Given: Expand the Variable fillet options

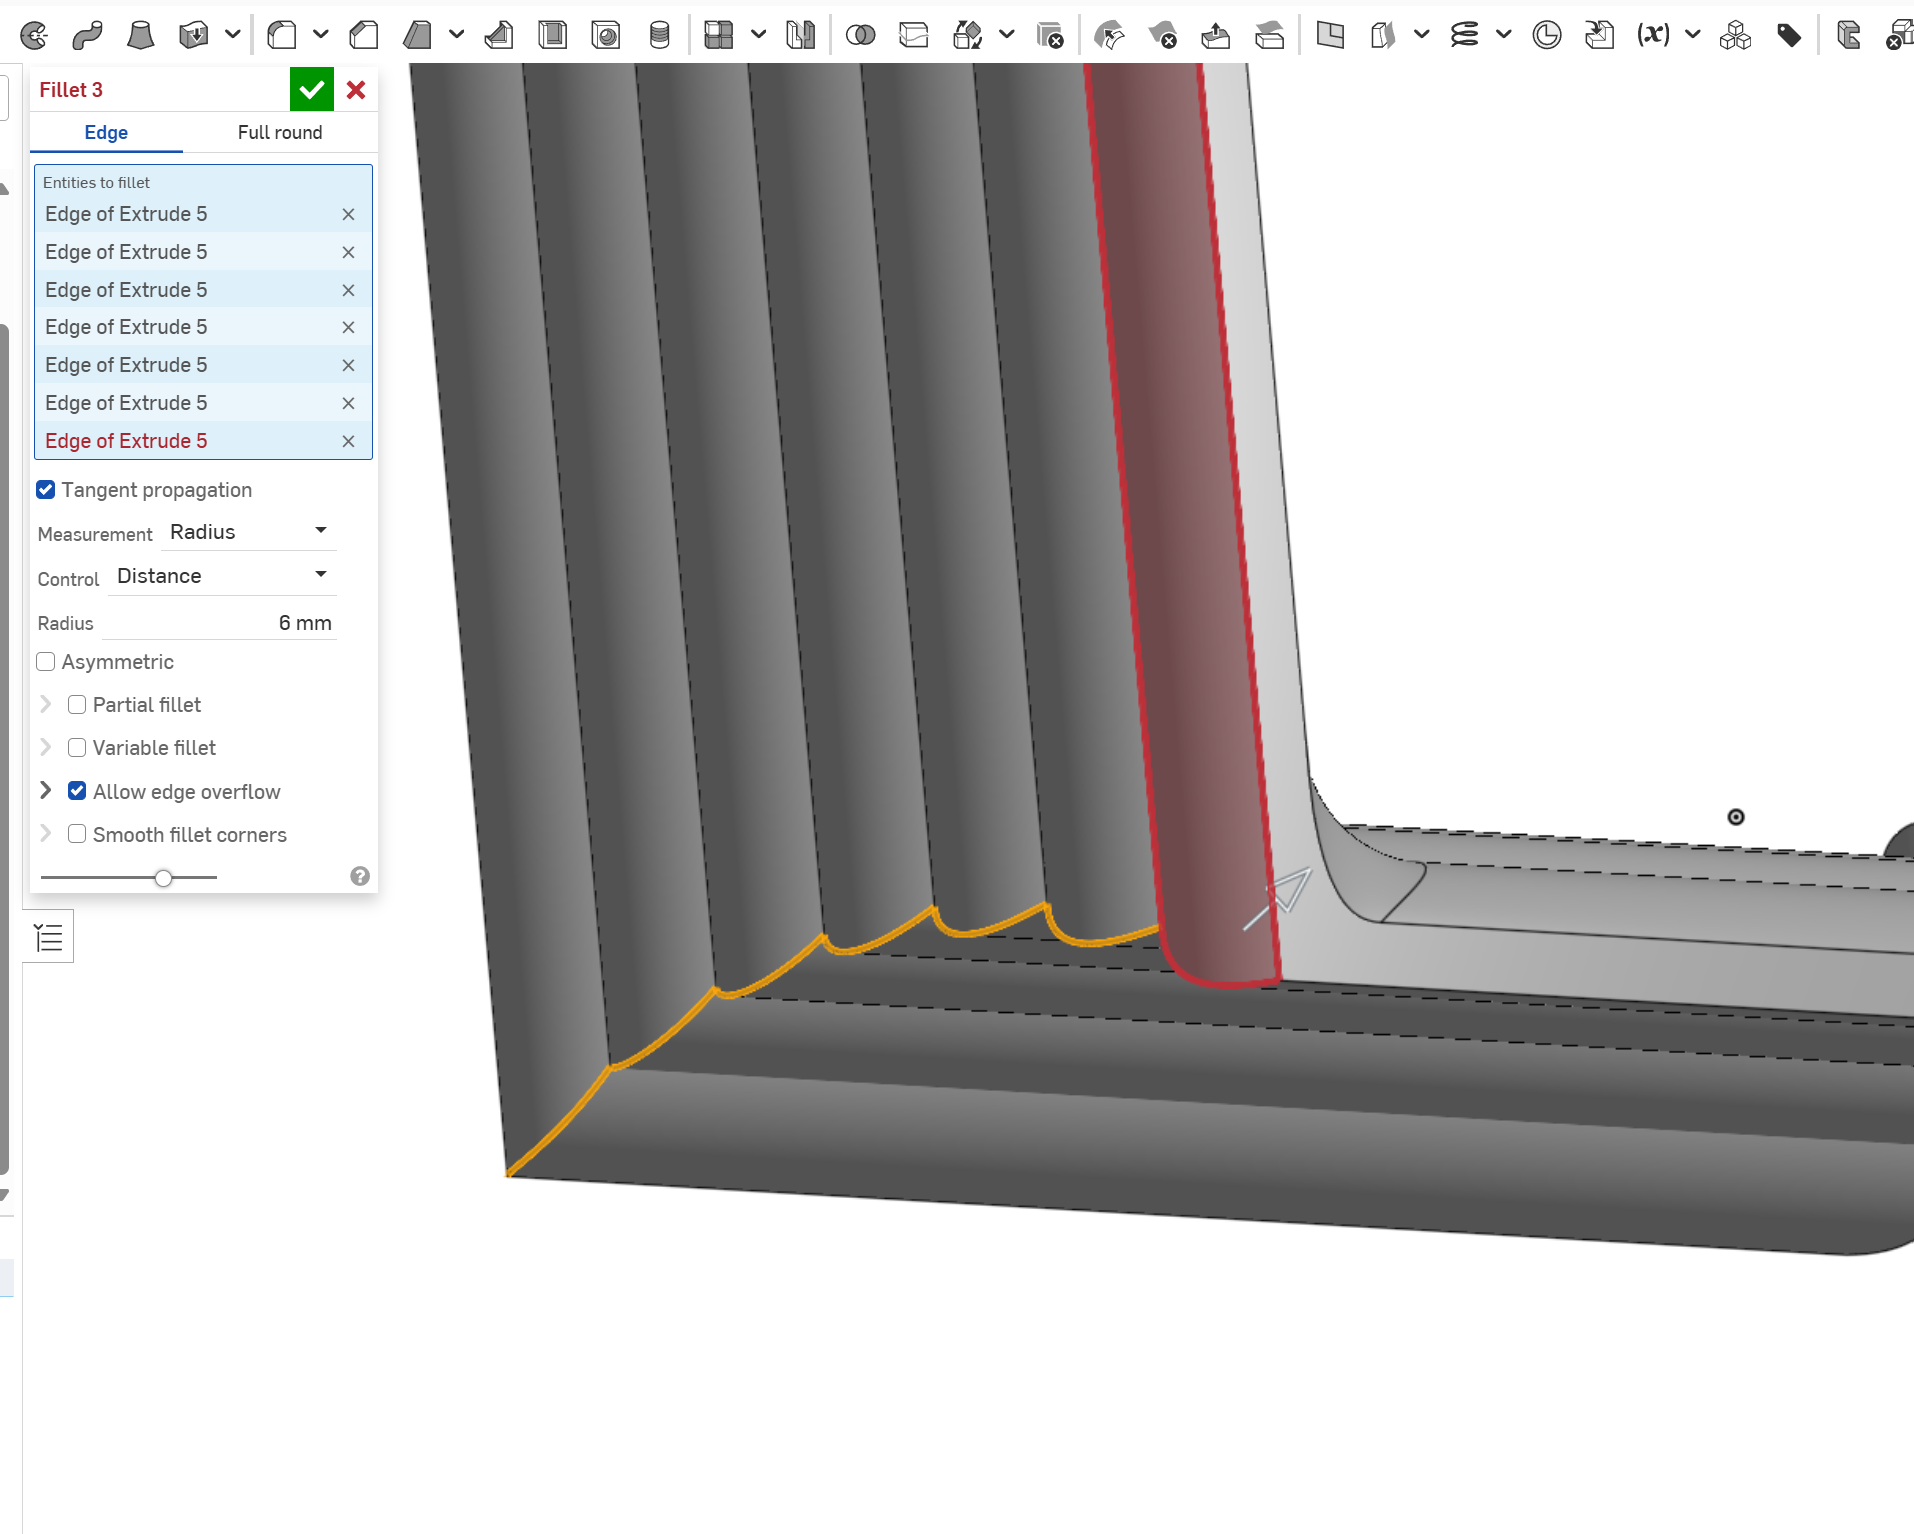Looking at the screenshot, I should [x=46, y=747].
